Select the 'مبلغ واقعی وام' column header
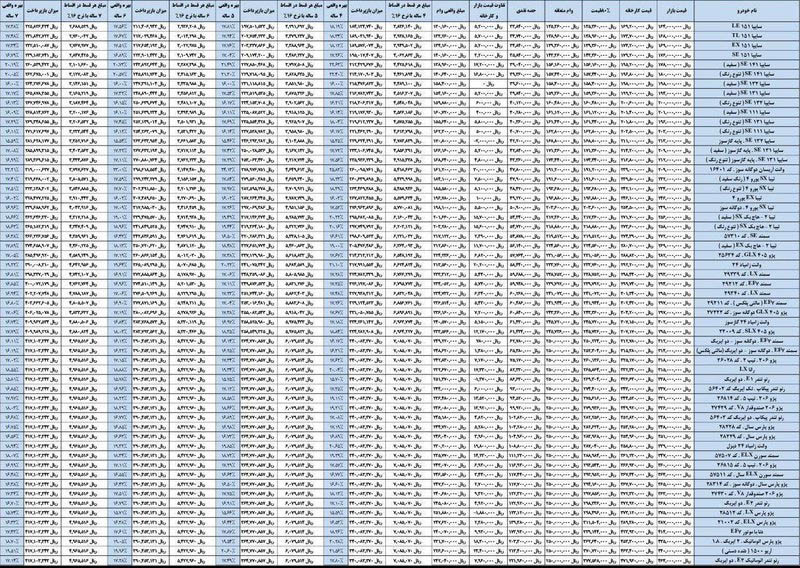Viewport: 800px width, 568px height. click(x=451, y=11)
